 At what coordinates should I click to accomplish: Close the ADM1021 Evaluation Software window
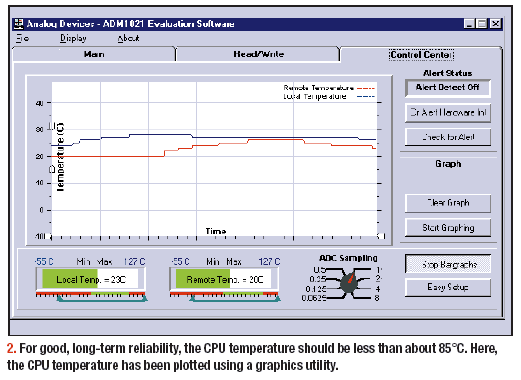coord(496,24)
